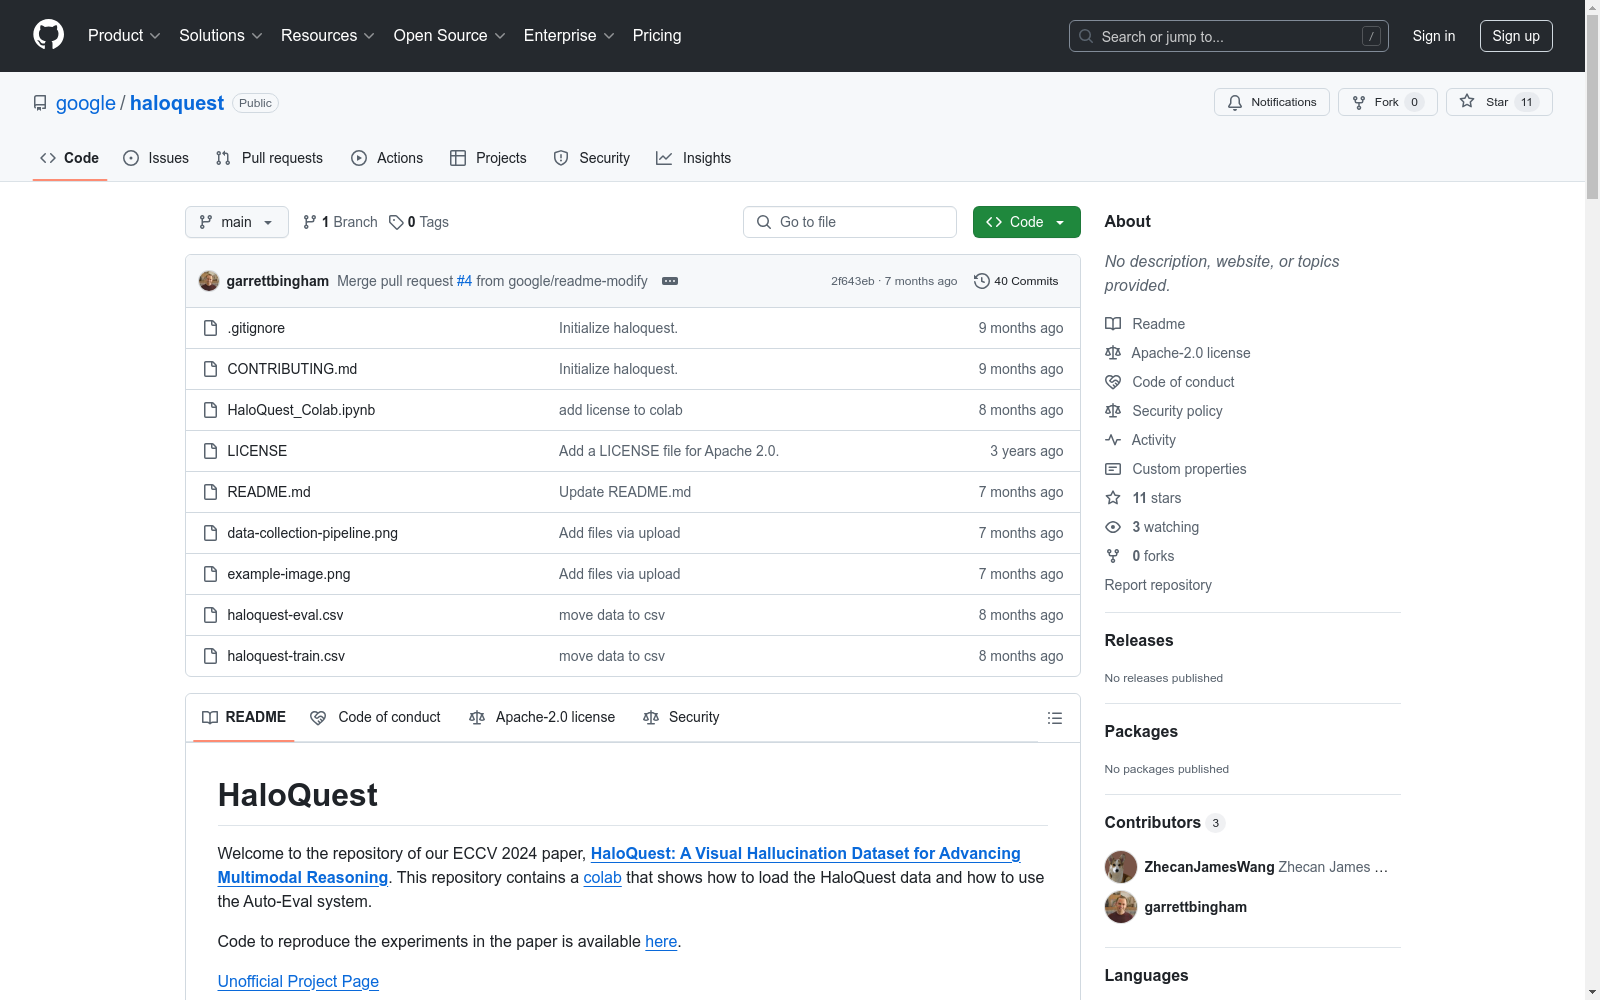The width and height of the screenshot is (1600, 1000).
Task: Open the README outline list icon
Action: coord(1054,718)
